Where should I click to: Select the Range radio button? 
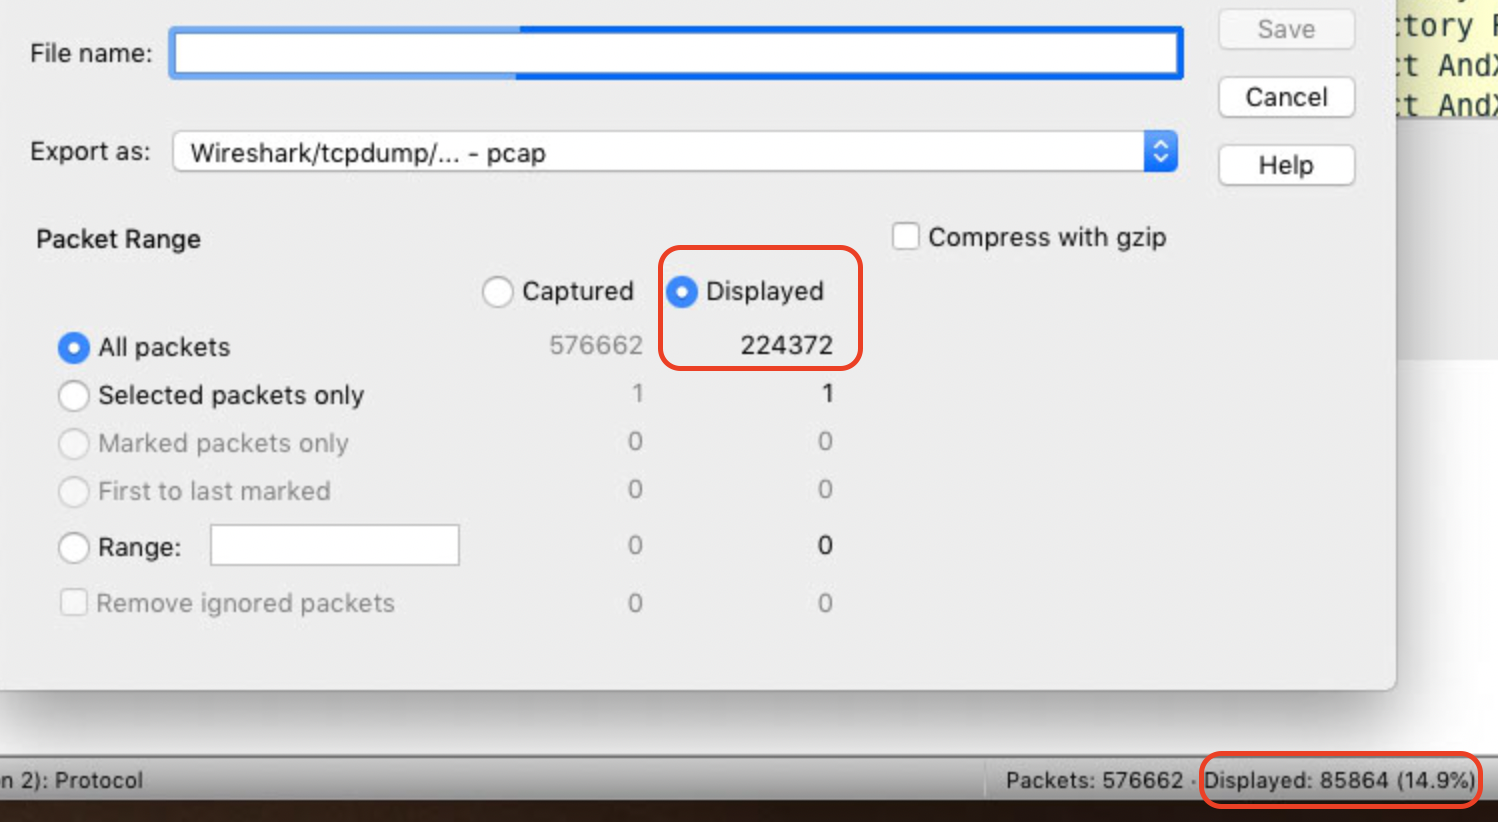tap(74, 547)
